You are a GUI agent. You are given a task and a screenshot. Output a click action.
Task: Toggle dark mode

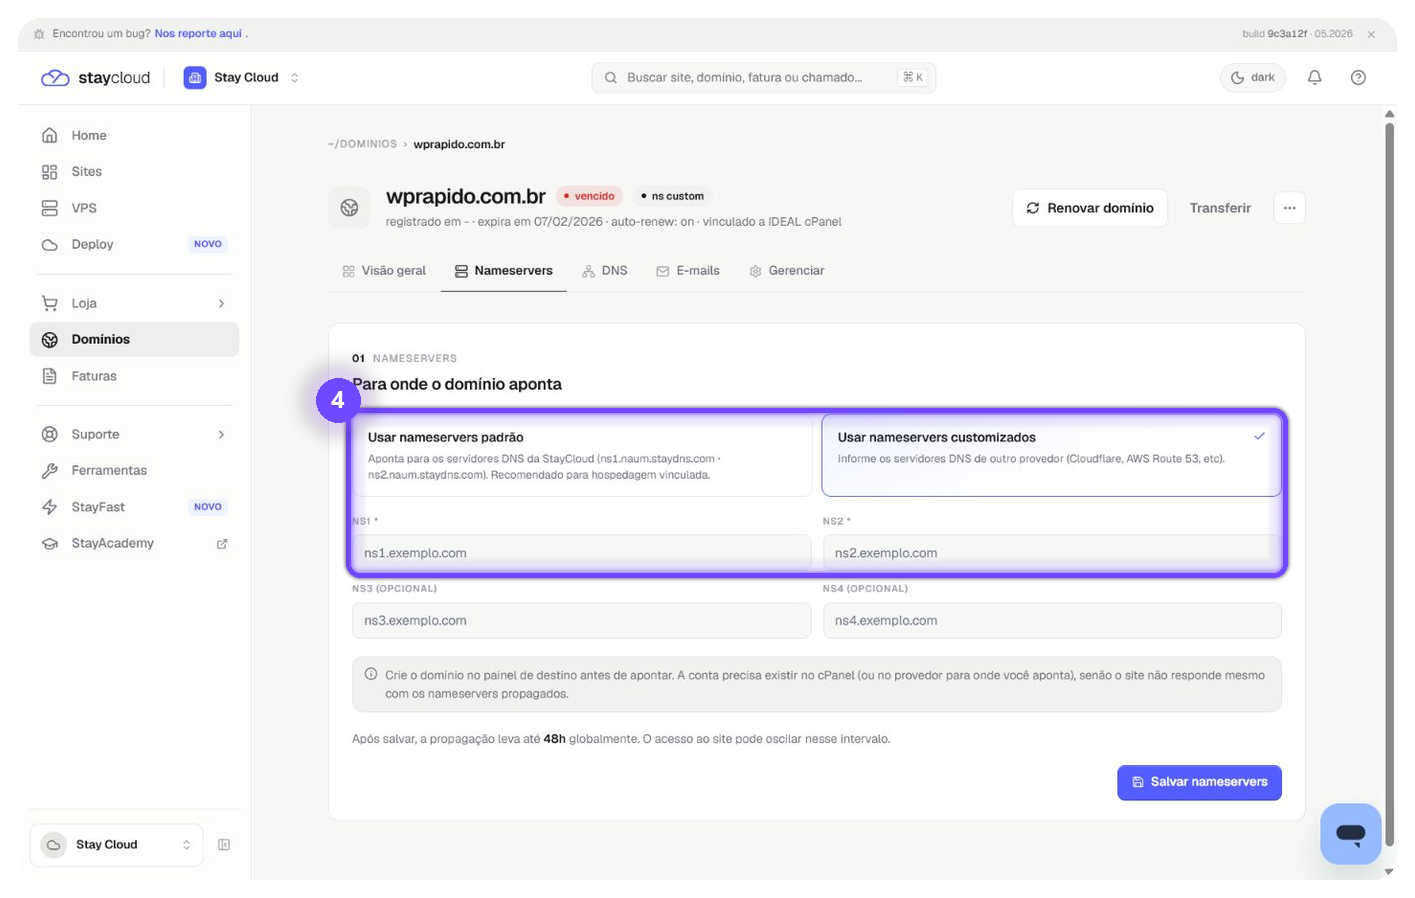(1252, 78)
